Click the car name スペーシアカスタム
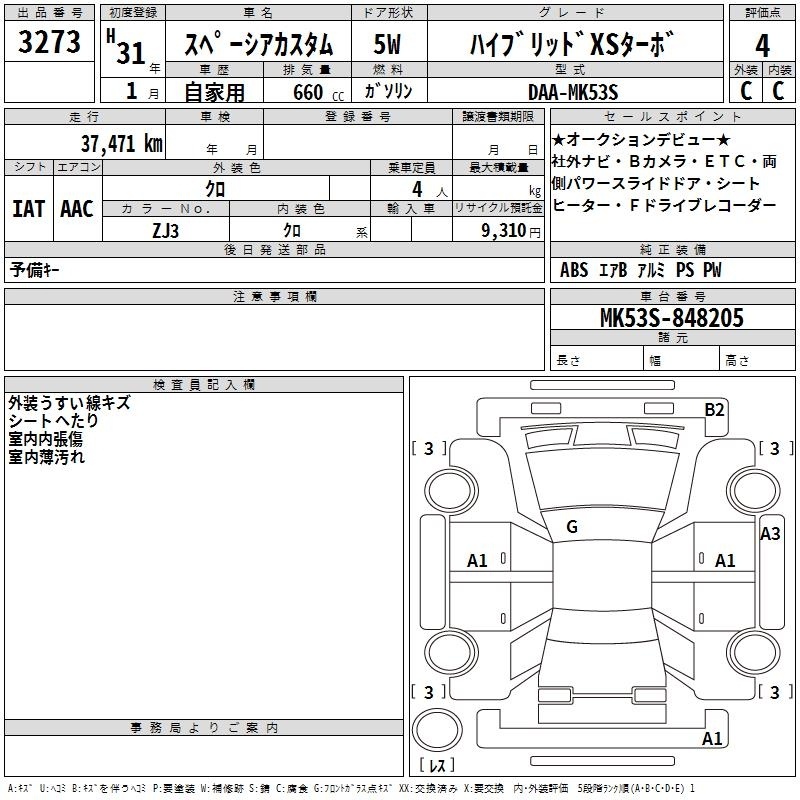Image resolution: width=800 pixels, height=800 pixels. 260,45
